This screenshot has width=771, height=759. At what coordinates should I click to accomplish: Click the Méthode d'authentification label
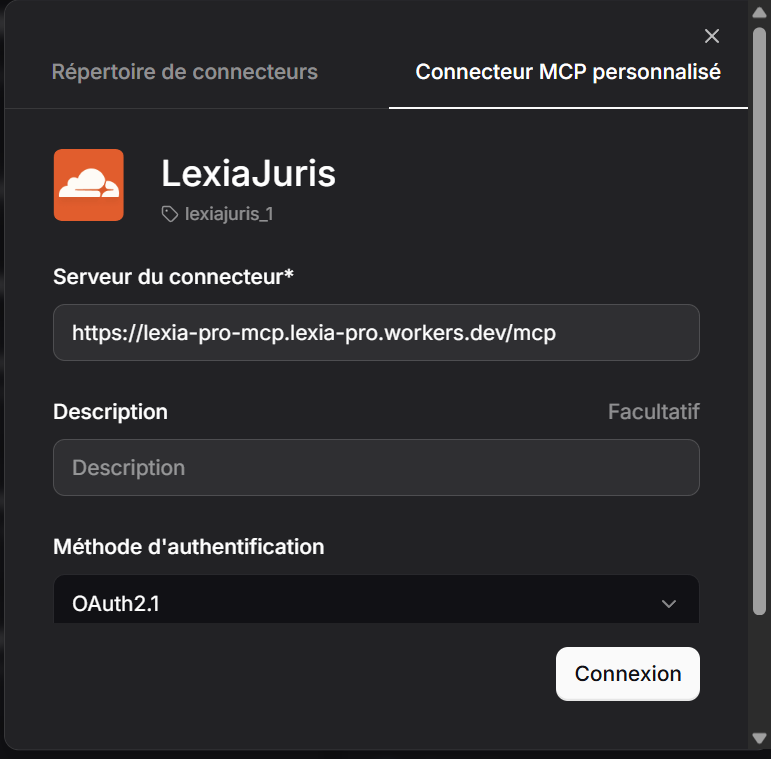[x=189, y=547]
